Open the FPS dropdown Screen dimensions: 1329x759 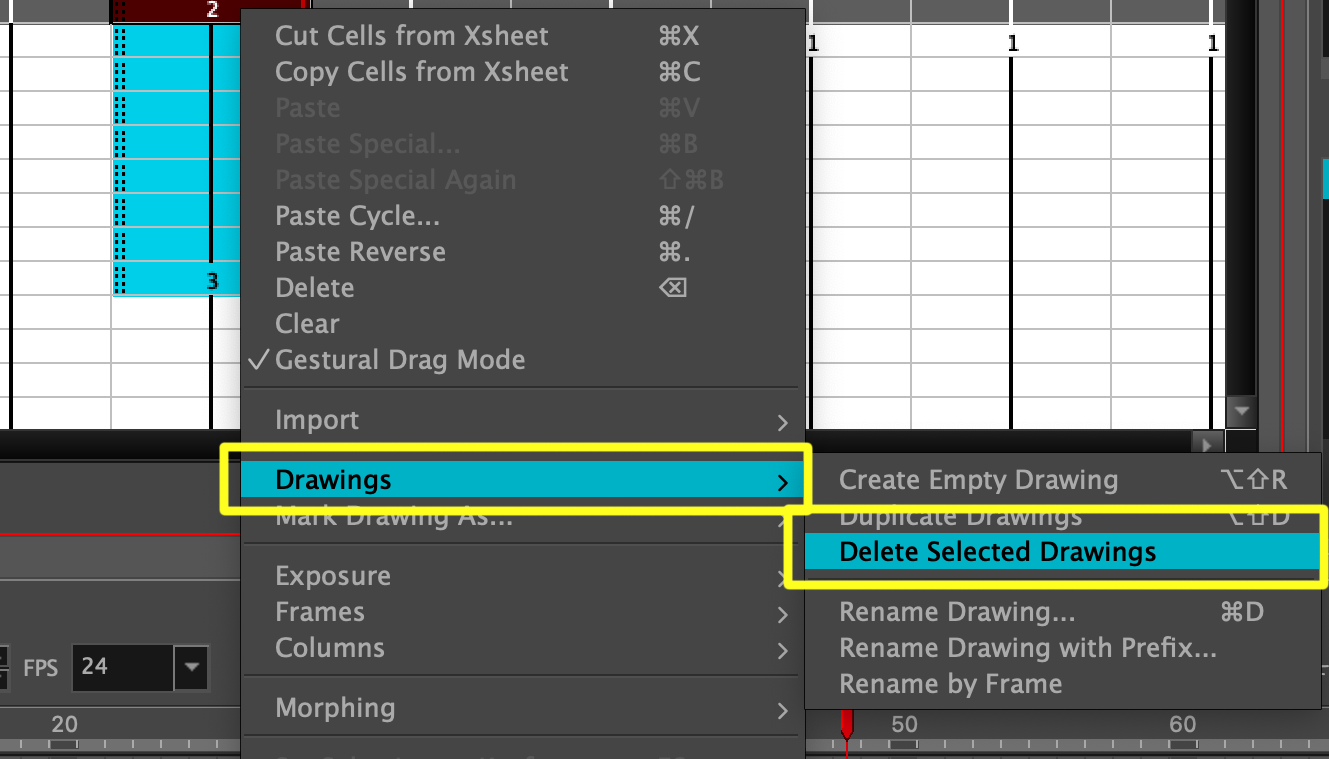pos(193,668)
